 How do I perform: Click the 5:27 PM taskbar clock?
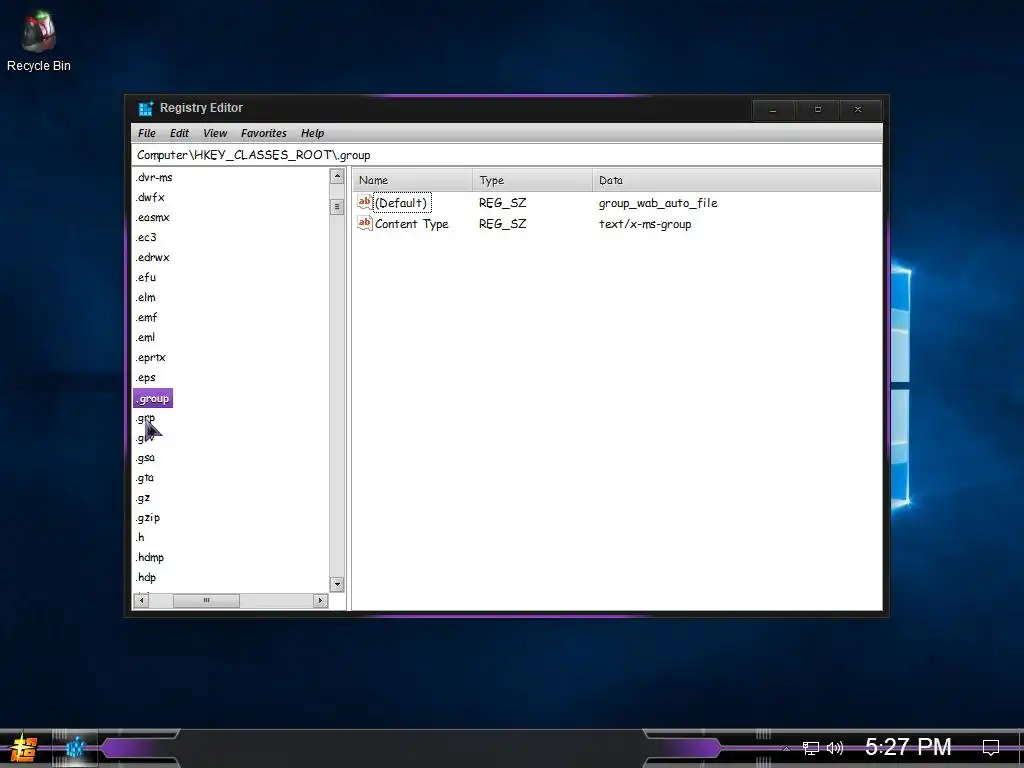pyautogui.click(x=908, y=747)
